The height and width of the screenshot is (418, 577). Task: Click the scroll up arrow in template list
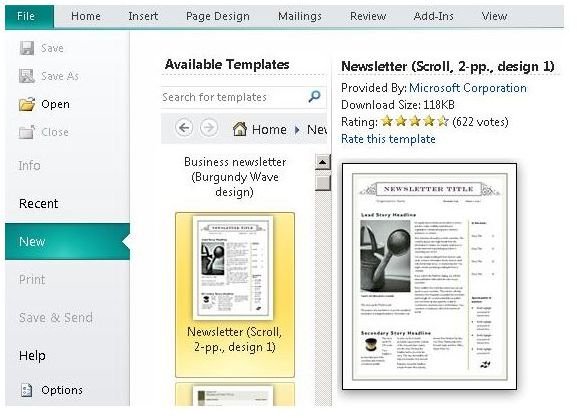point(323,162)
